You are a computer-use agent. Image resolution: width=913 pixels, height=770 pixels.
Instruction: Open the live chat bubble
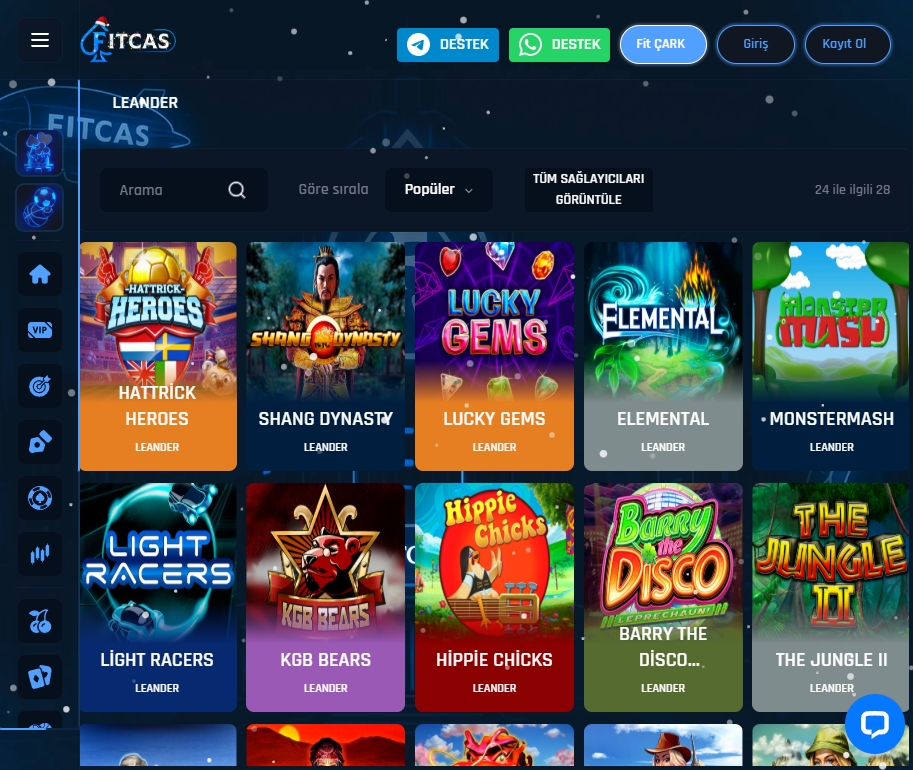(875, 723)
